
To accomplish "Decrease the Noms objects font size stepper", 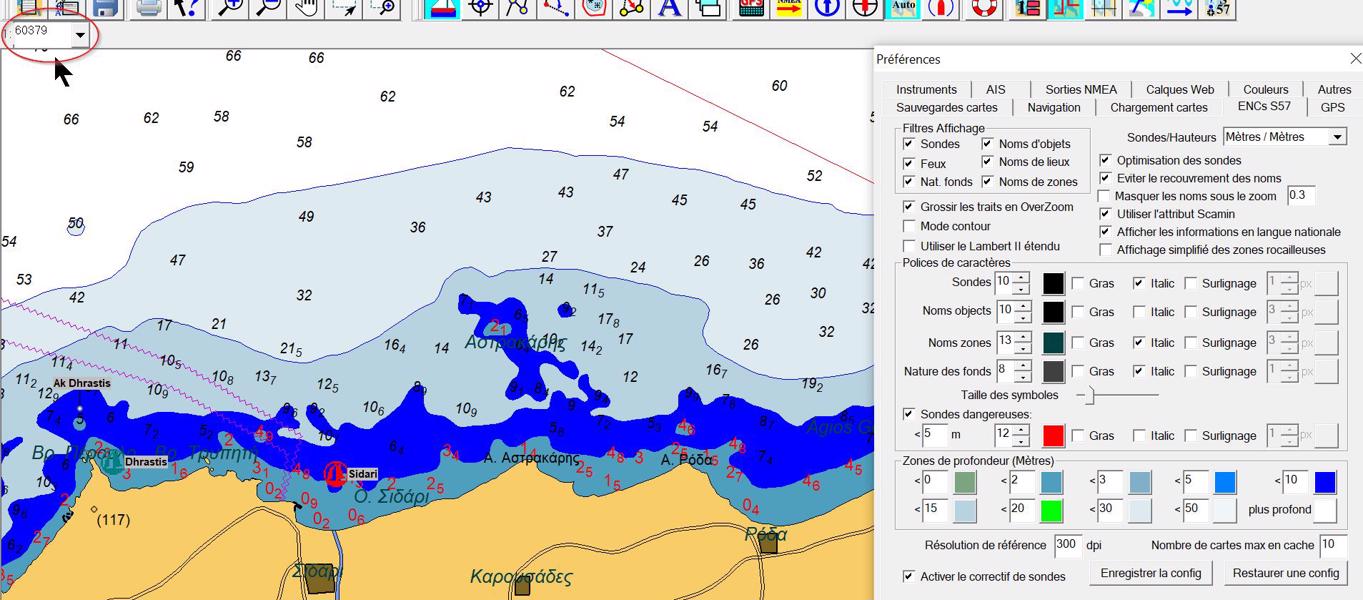I will click(1021, 317).
